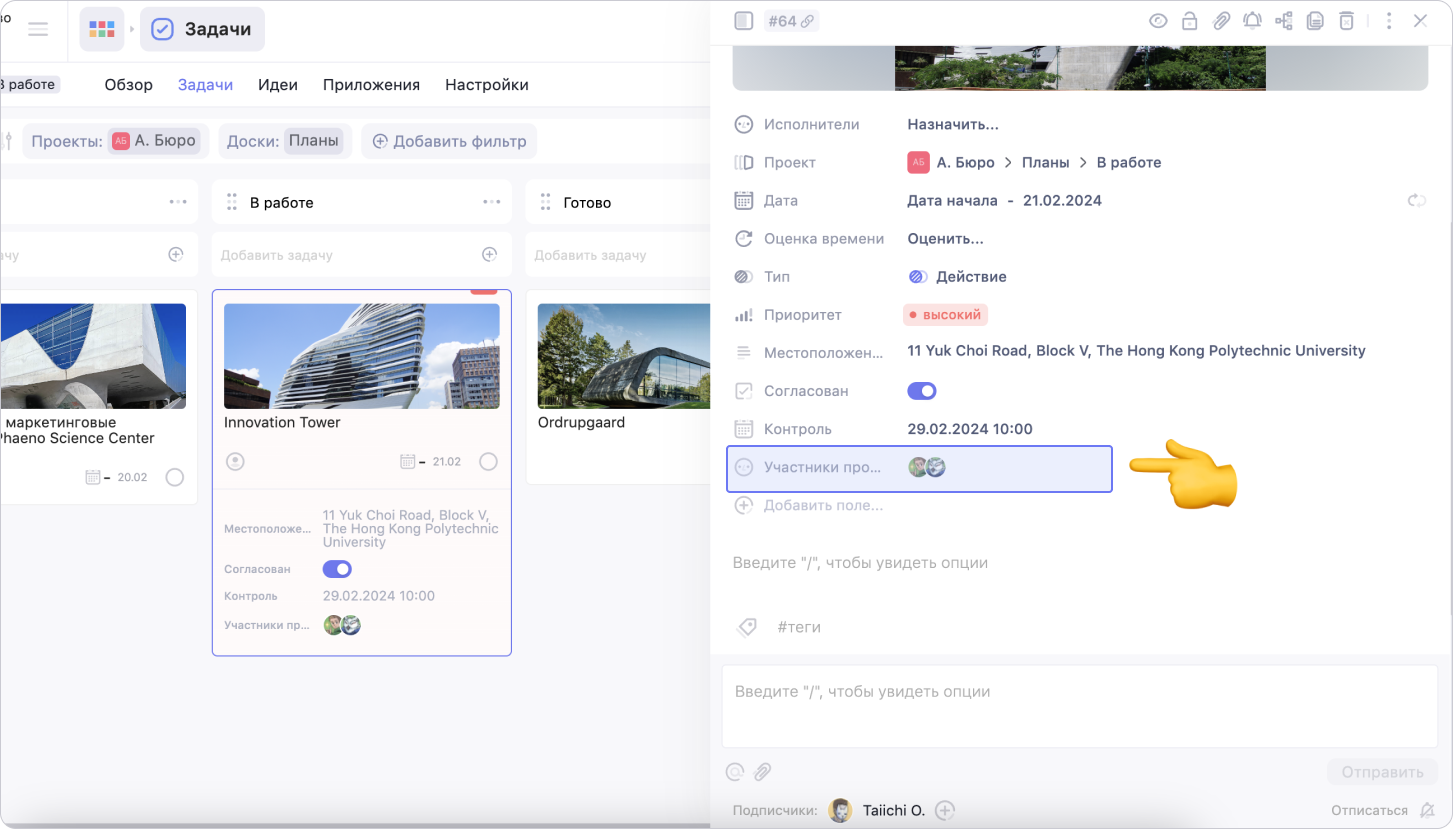
Task: Open the Innovation Tower card image
Action: coord(362,356)
